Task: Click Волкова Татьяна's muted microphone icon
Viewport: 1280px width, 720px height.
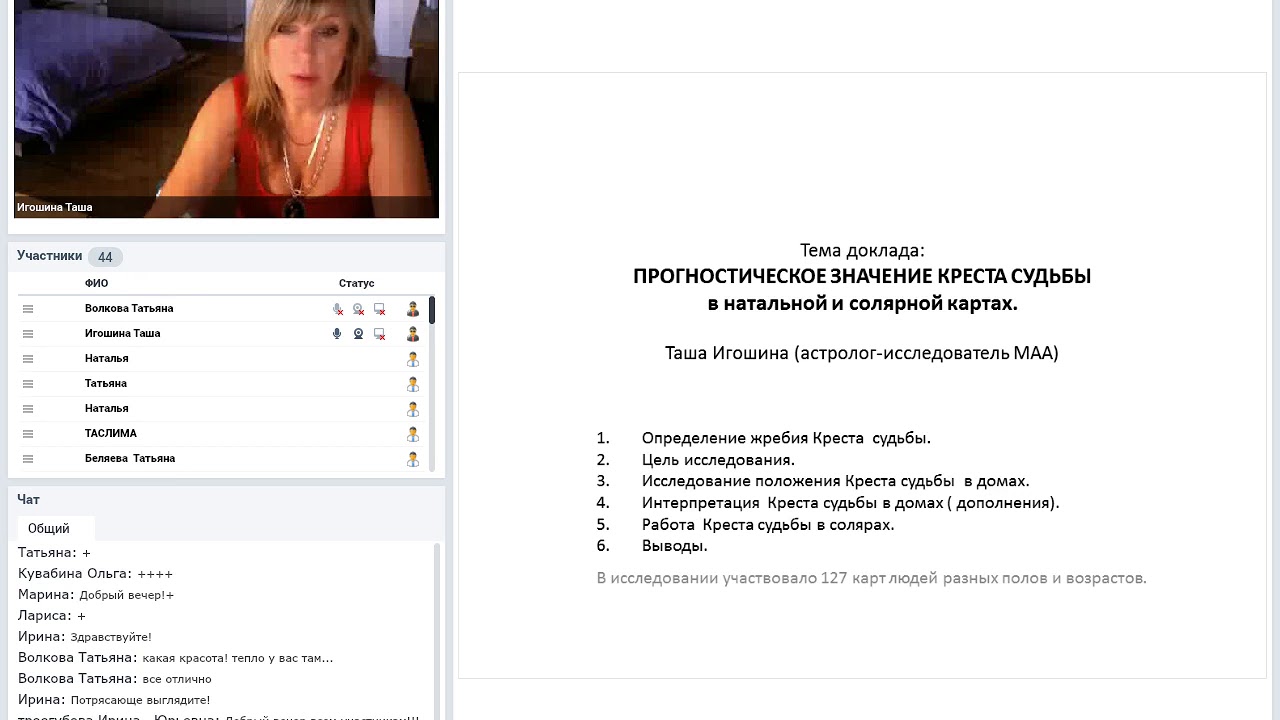Action: (x=338, y=309)
